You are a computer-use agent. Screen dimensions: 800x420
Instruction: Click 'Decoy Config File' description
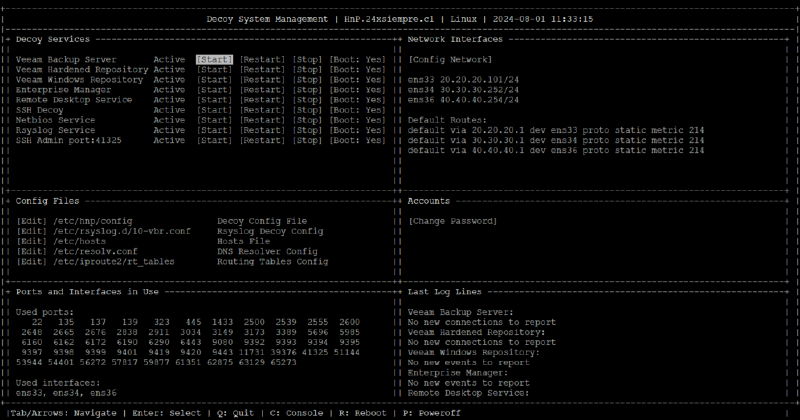[262, 221]
